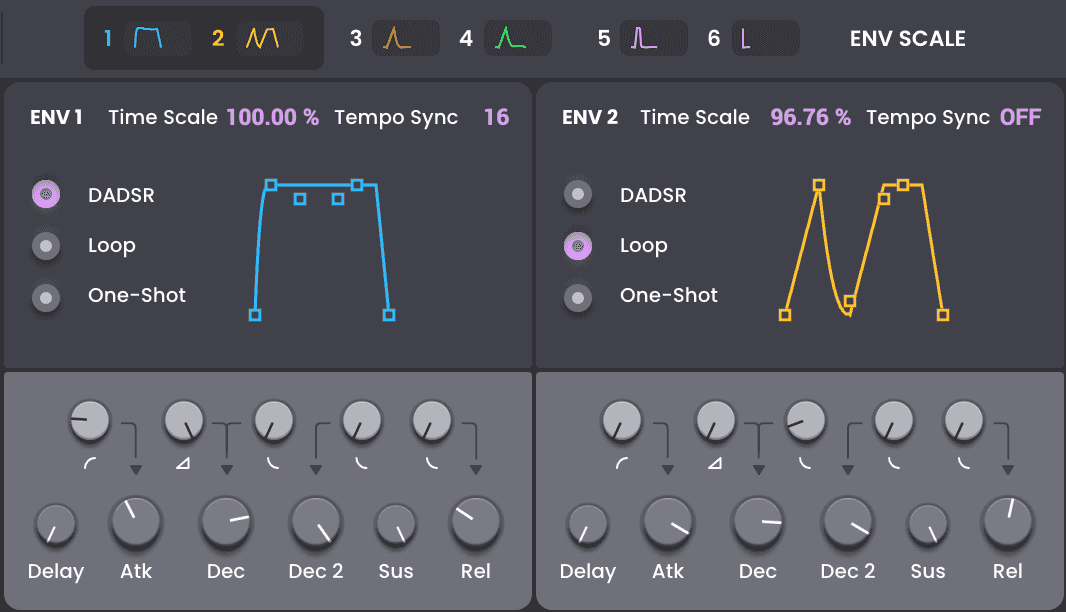Click the ENV 2 panel title
This screenshot has height=612, width=1066.
pyautogui.click(x=590, y=117)
